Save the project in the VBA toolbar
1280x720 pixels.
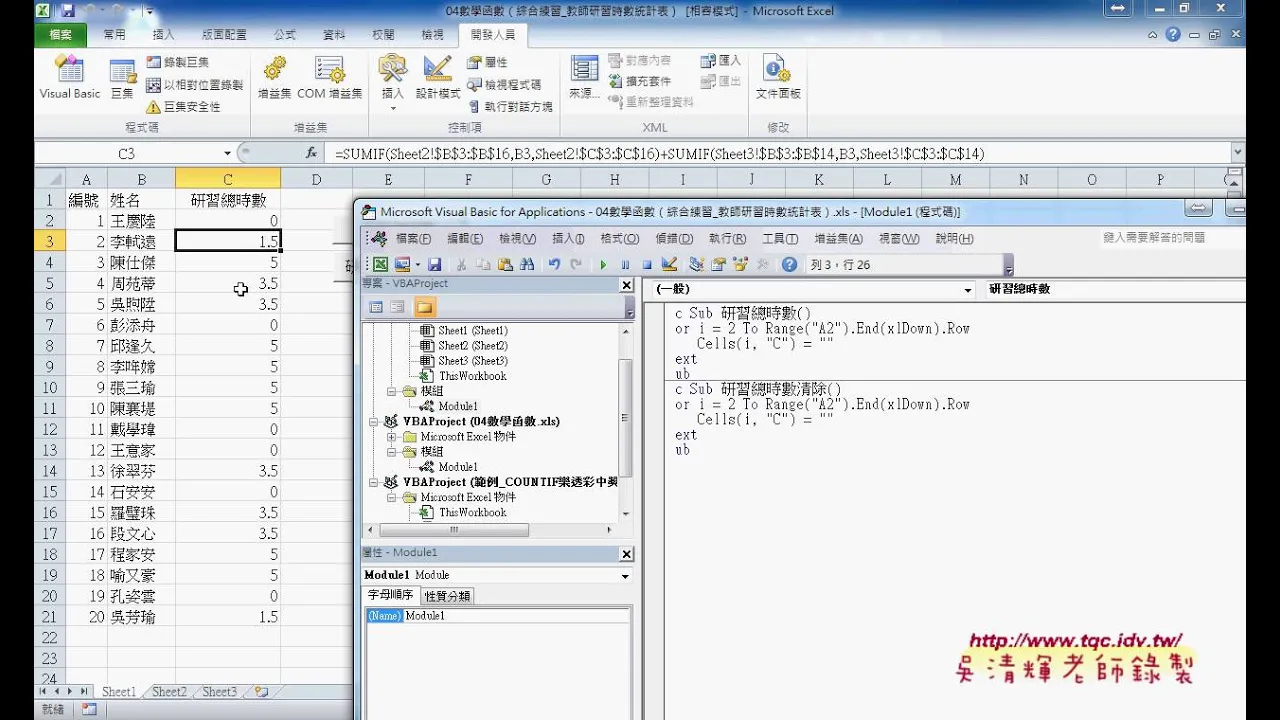click(434, 265)
